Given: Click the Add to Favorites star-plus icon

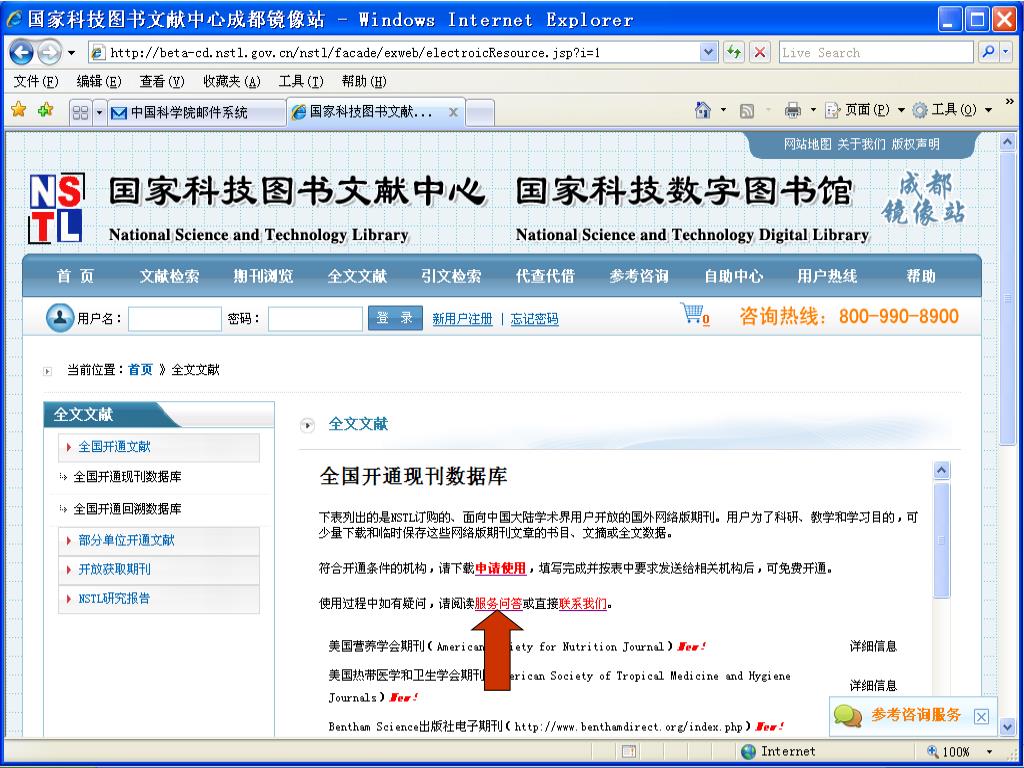Looking at the screenshot, I should (x=45, y=110).
